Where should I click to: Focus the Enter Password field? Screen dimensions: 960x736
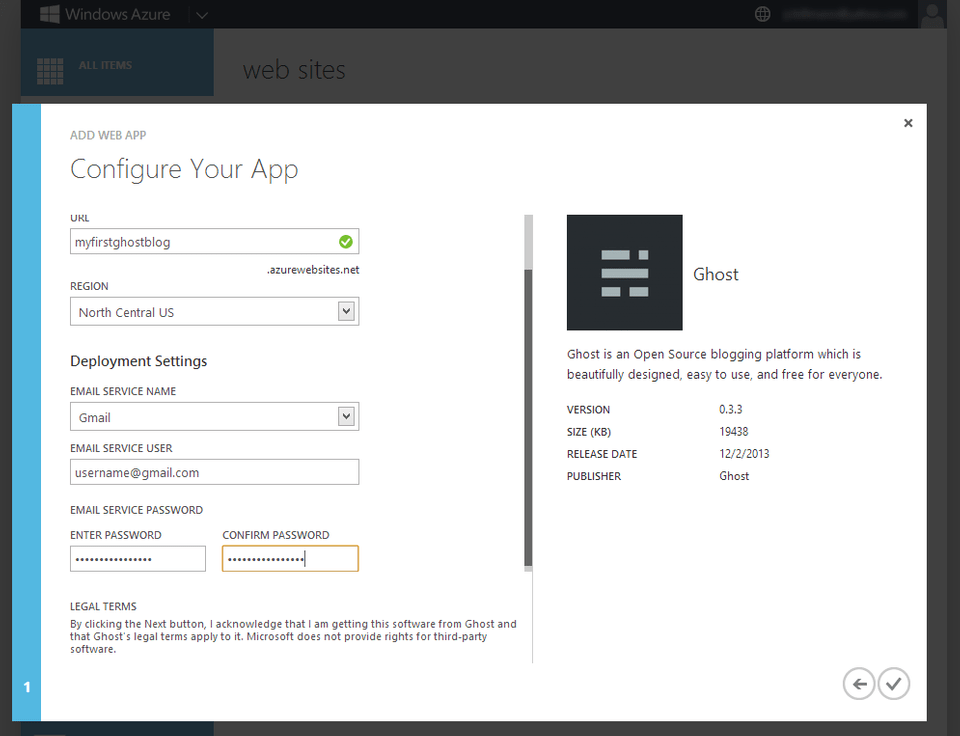138,558
